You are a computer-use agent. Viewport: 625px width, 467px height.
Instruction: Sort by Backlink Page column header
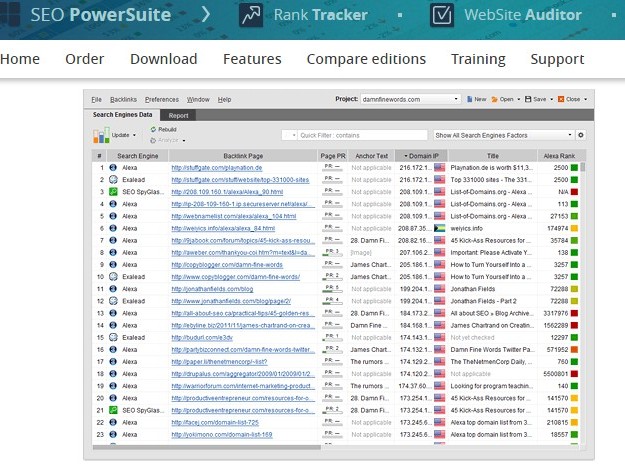coord(243,156)
